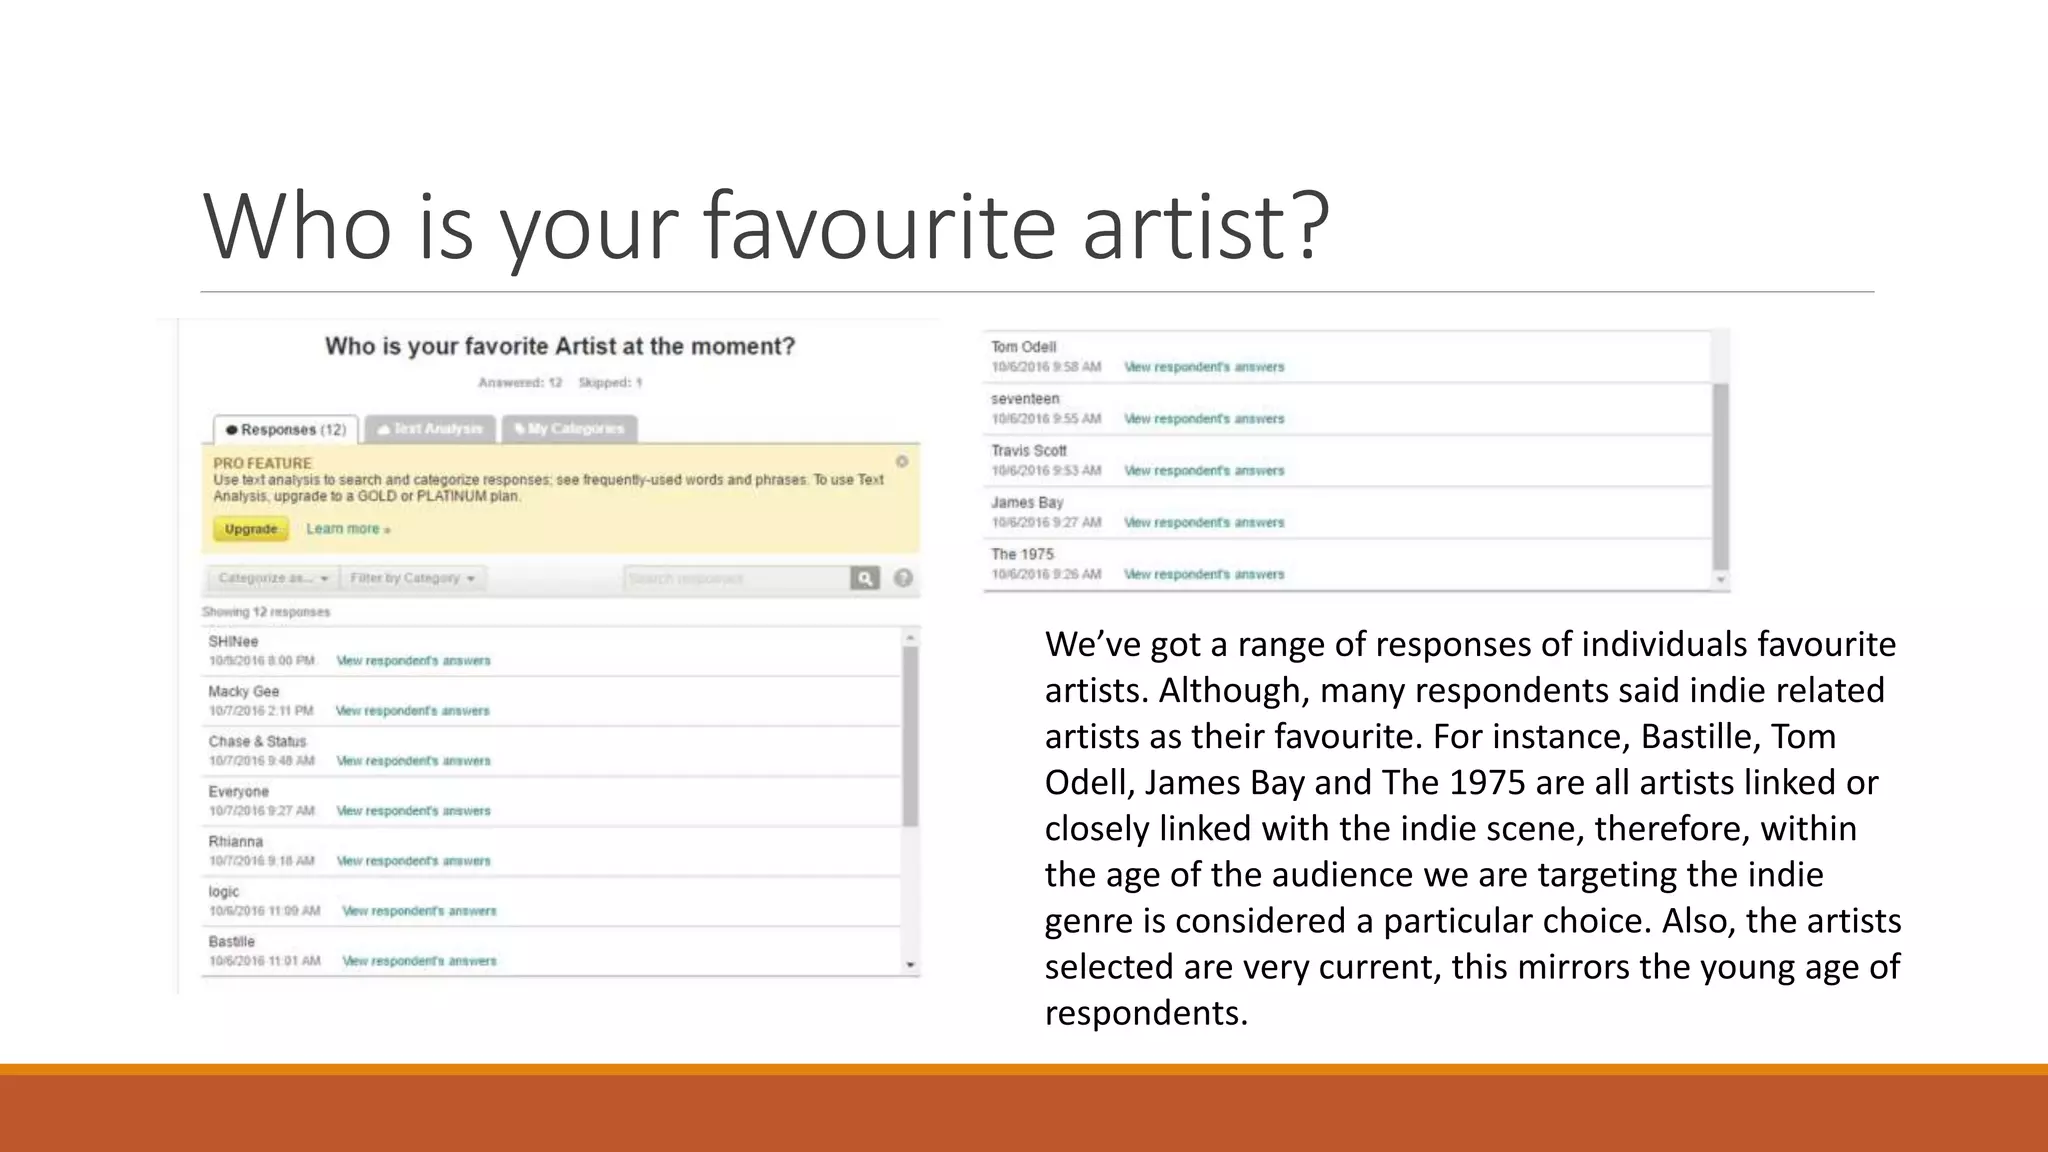Switch to the Responses (12) tab

click(286, 429)
